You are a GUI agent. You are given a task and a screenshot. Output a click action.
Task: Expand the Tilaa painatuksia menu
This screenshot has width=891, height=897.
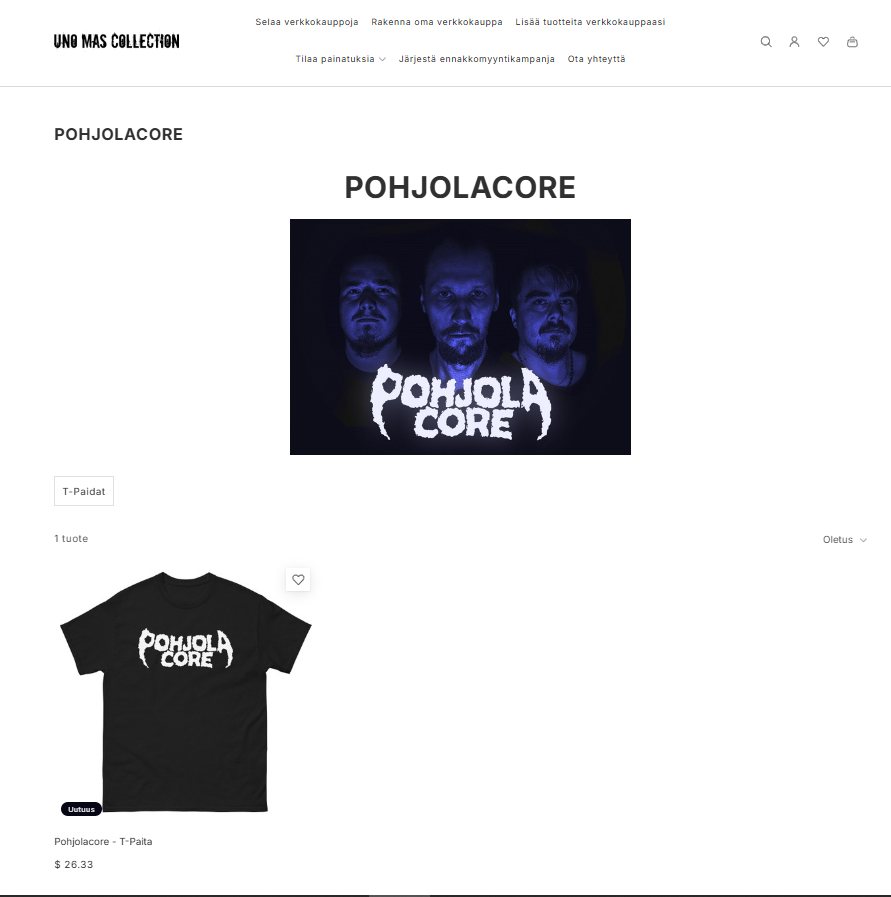tap(340, 59)
